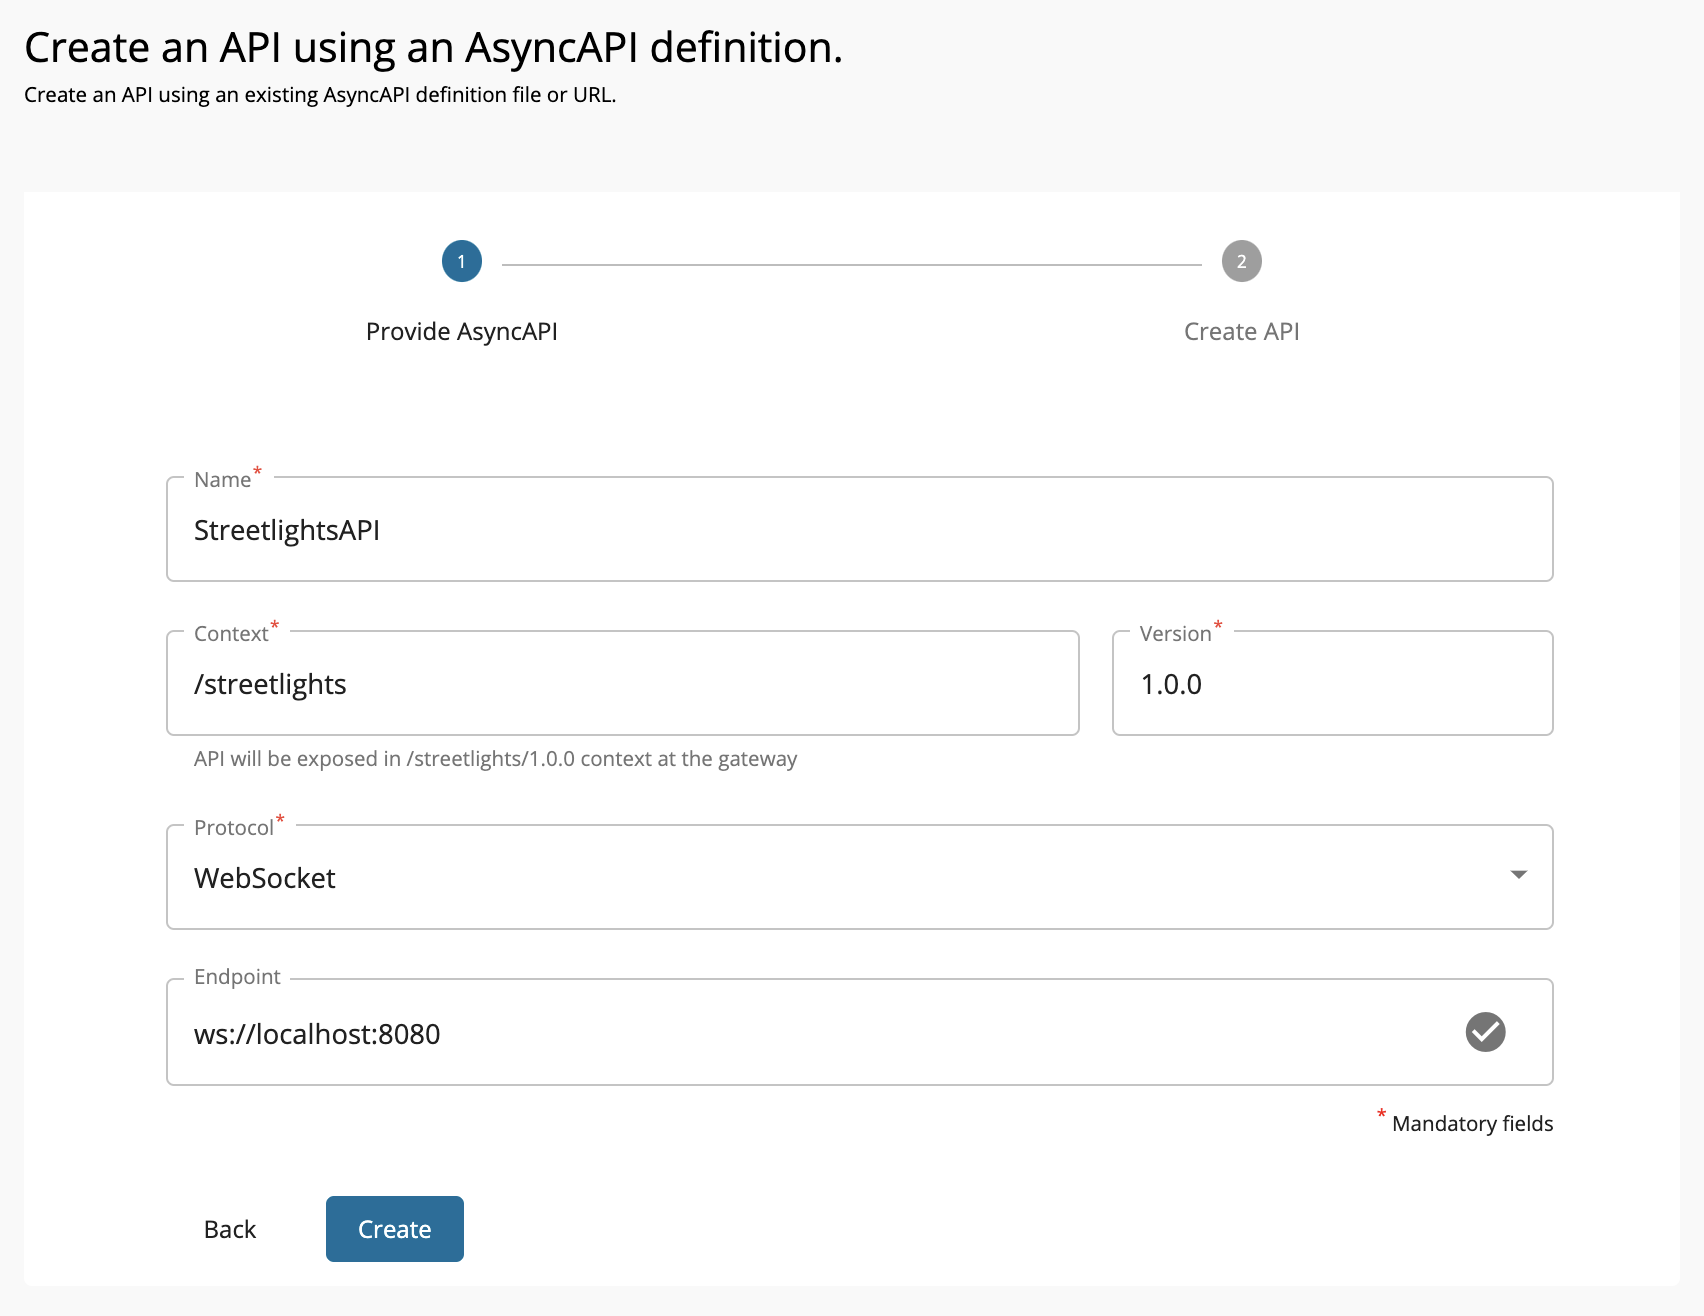Click the stepper connector line between steps

tap(851, 265)
